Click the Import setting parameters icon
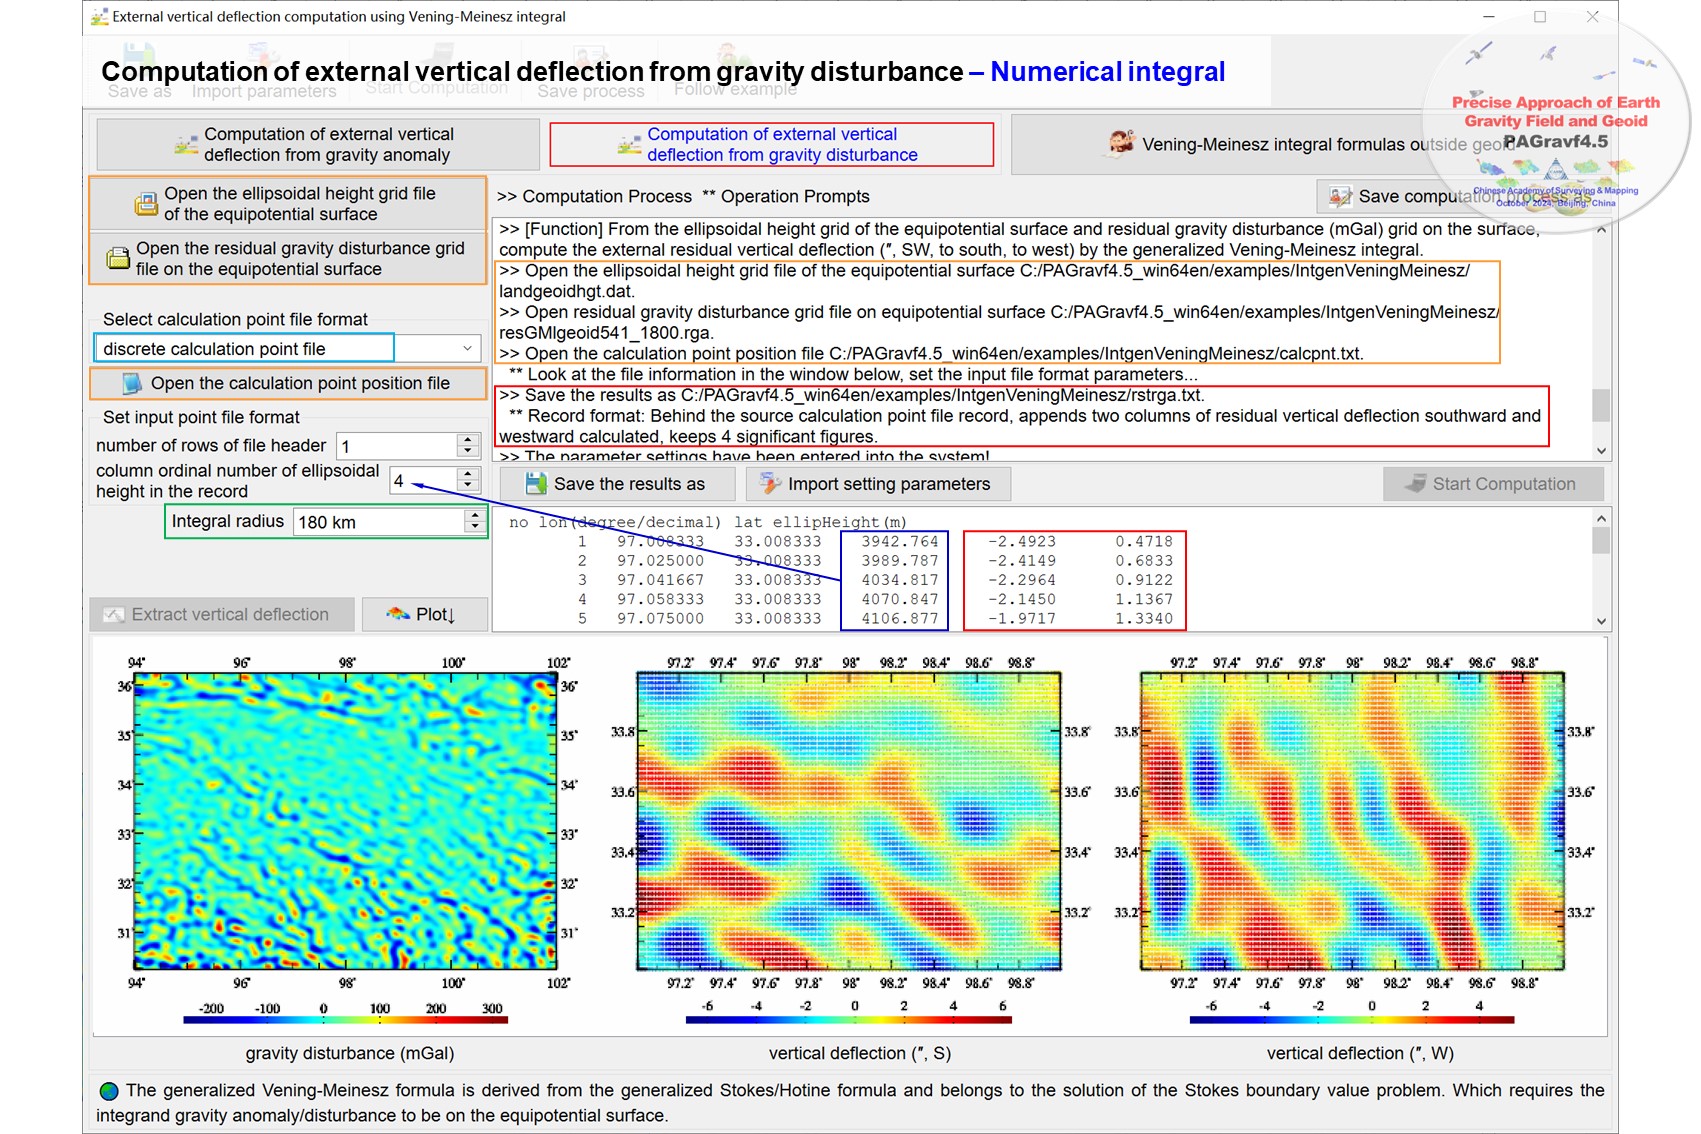 pos(770,484)
